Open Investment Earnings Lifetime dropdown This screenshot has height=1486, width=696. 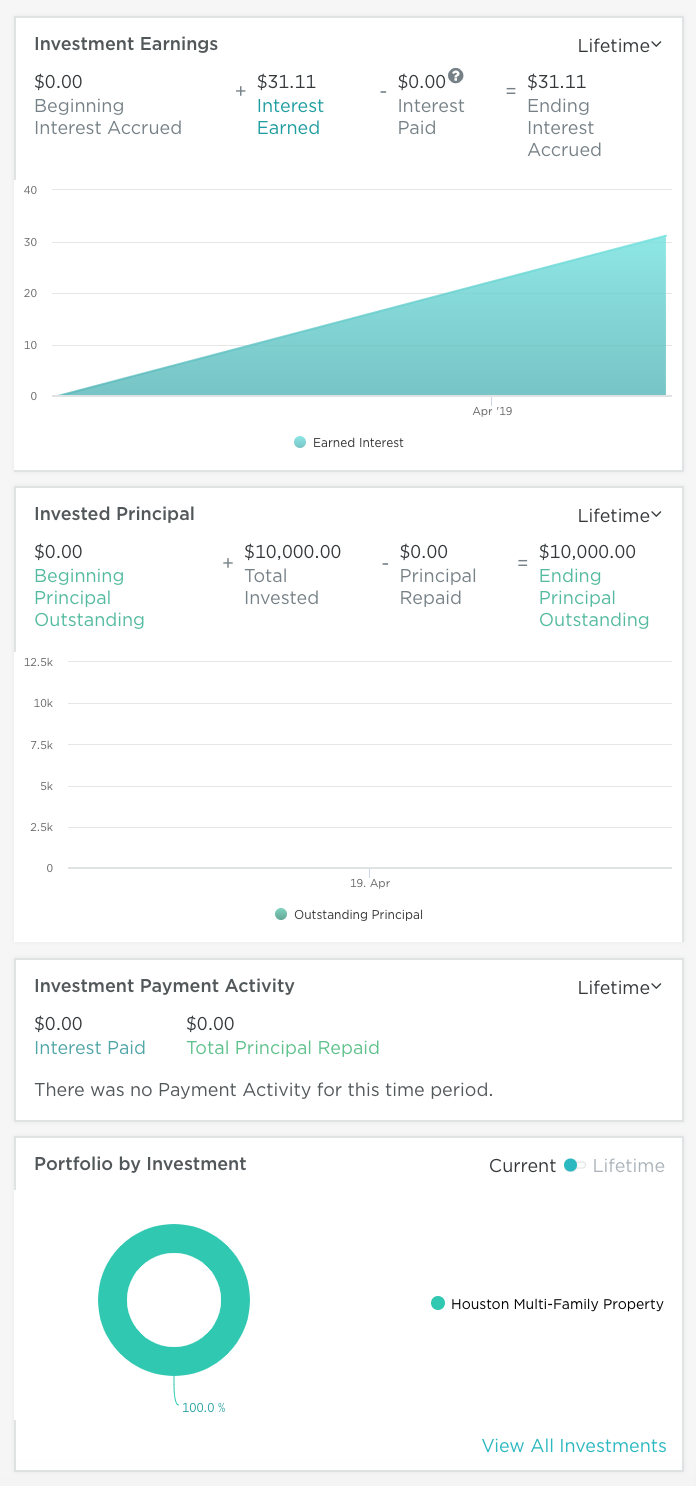tap(620, 45)
